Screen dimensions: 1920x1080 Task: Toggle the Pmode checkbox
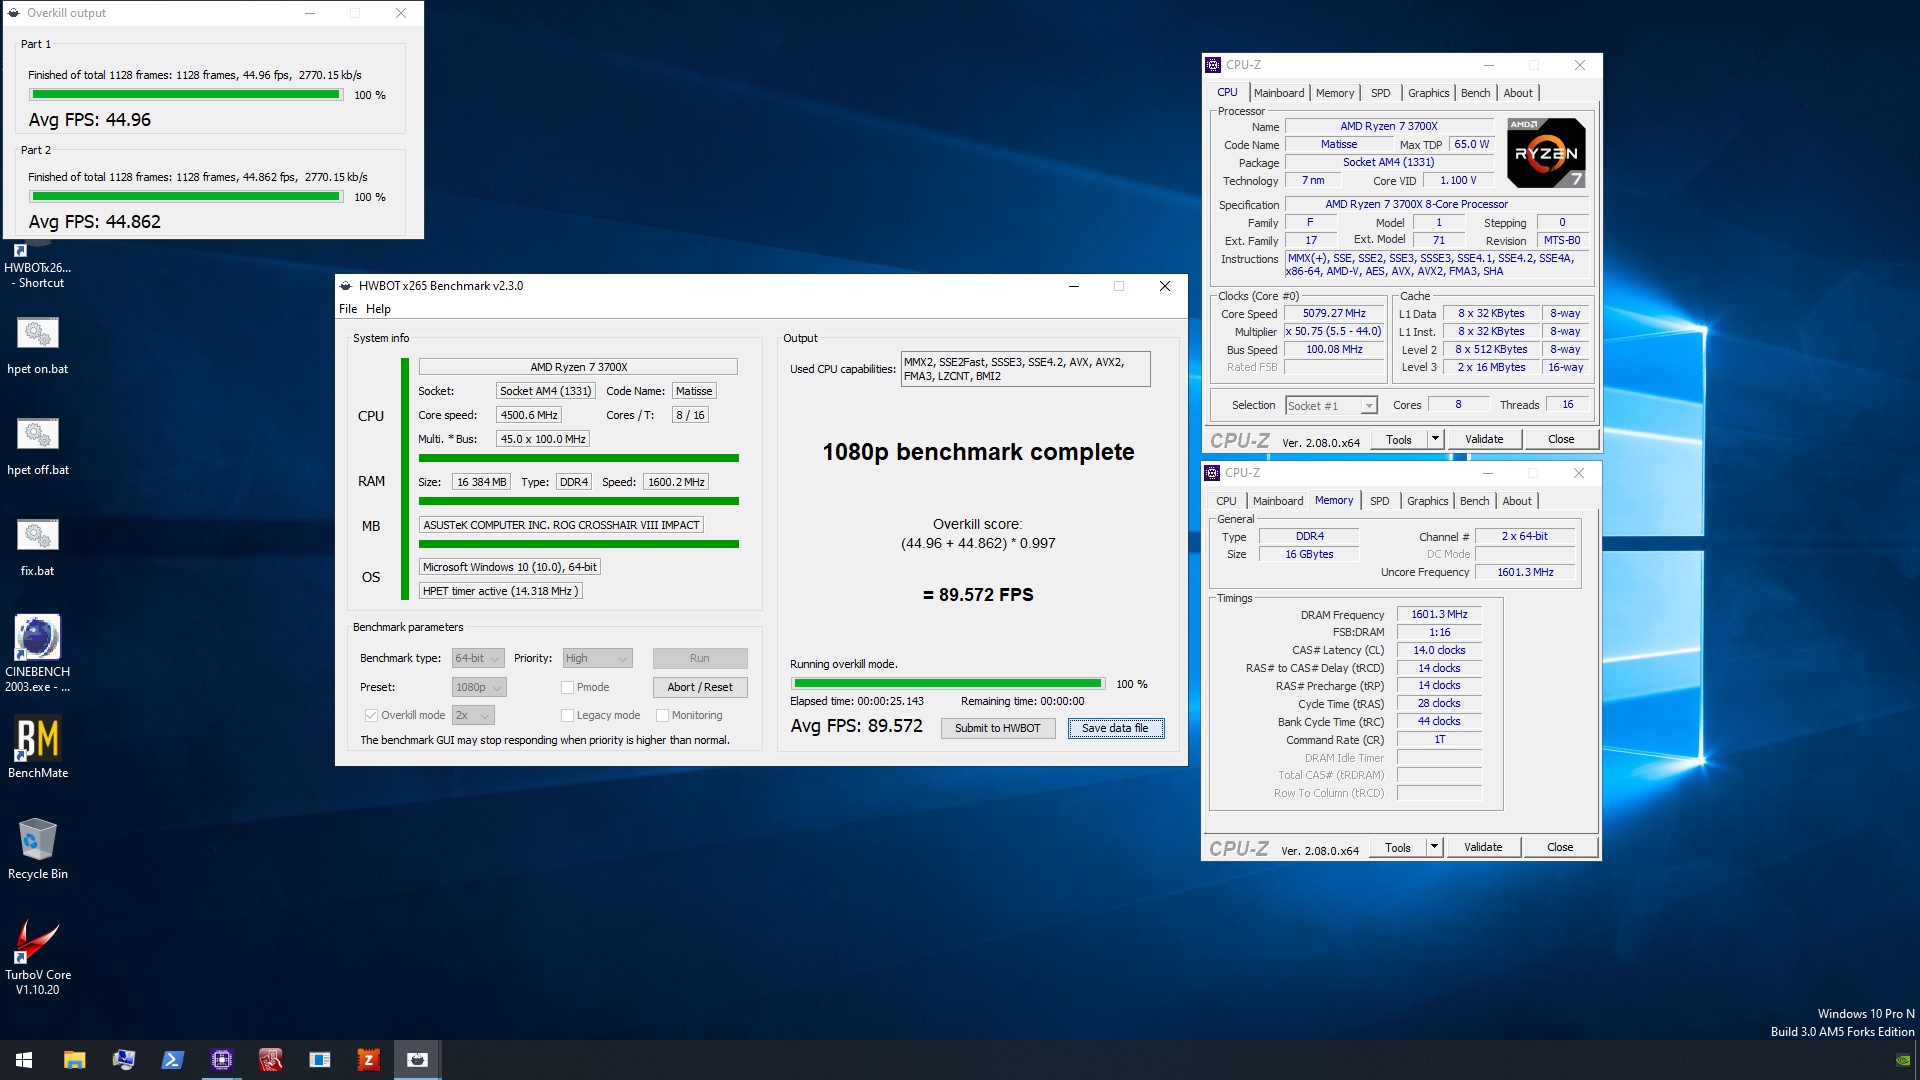(567, 687)
